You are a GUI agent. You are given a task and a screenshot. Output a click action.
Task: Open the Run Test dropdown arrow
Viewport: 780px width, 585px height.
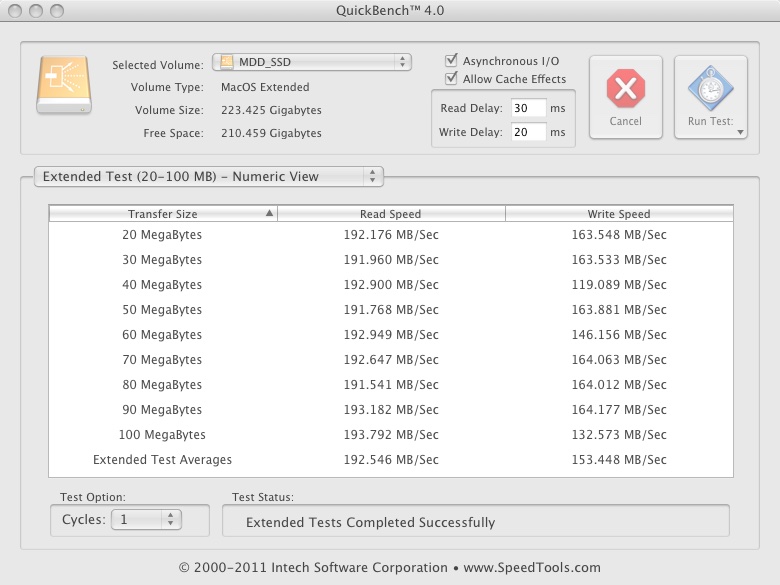click(740, 132)
